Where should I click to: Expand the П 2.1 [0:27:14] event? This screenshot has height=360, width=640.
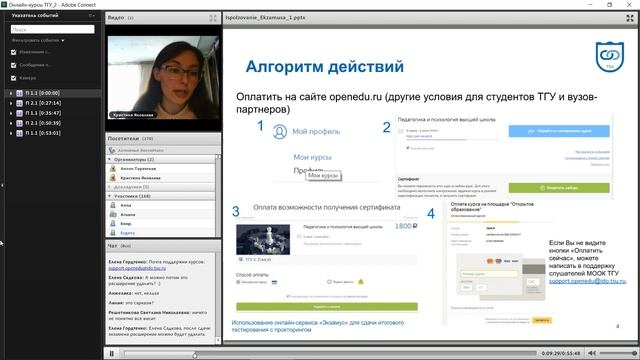[11, 103]
